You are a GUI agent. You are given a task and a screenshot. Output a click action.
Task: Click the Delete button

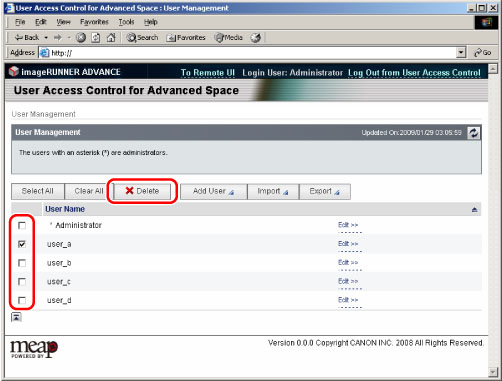pos(142,191)
